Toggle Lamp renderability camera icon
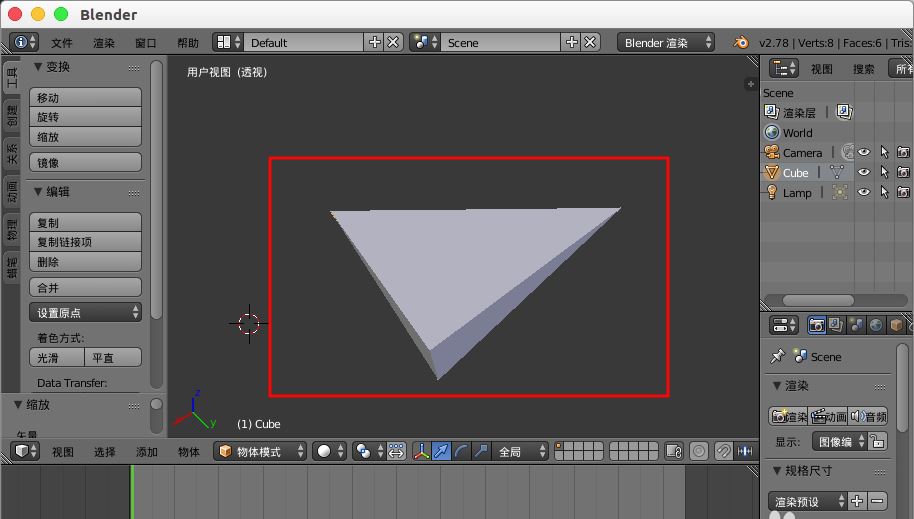The width and height of the screenshot is (914, 519). tap(903, 192)
